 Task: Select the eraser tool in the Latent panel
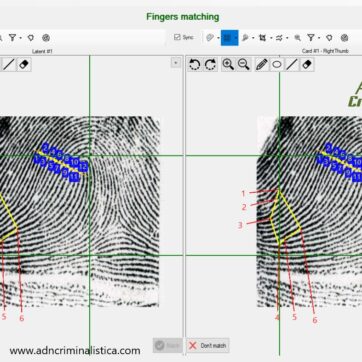coord(24,65)
